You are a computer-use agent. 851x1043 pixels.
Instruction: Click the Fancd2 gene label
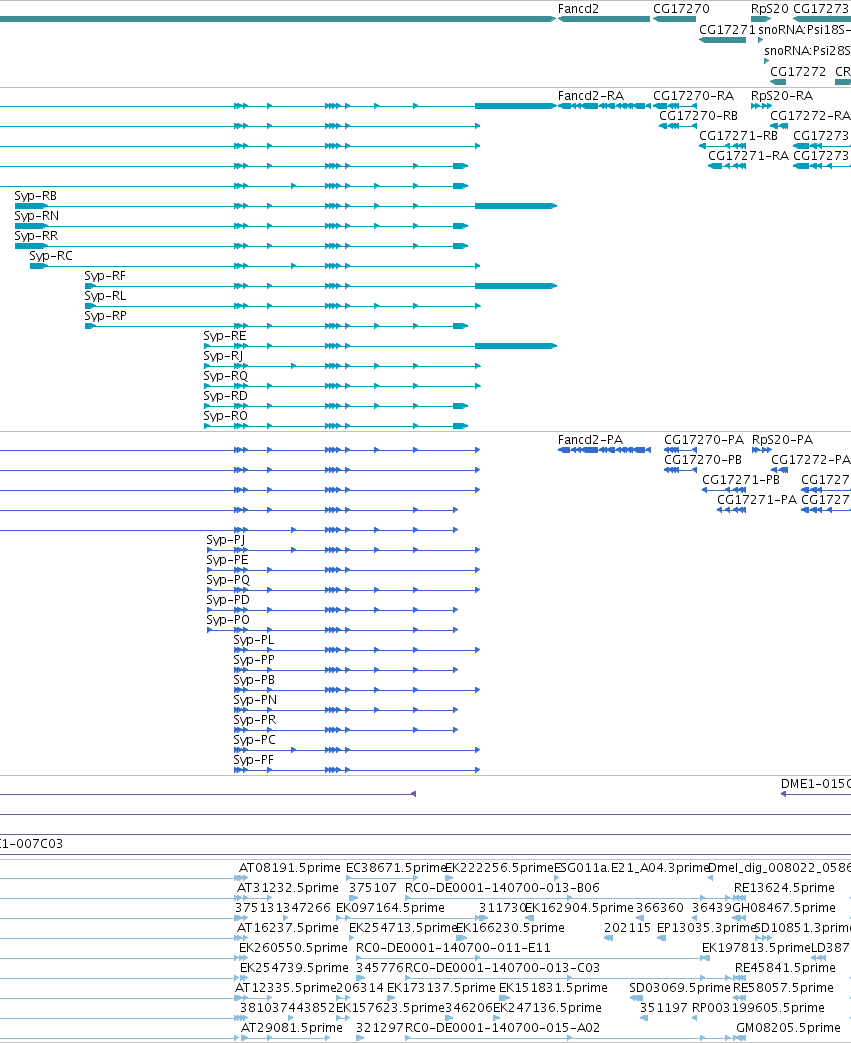coord(578,9)
